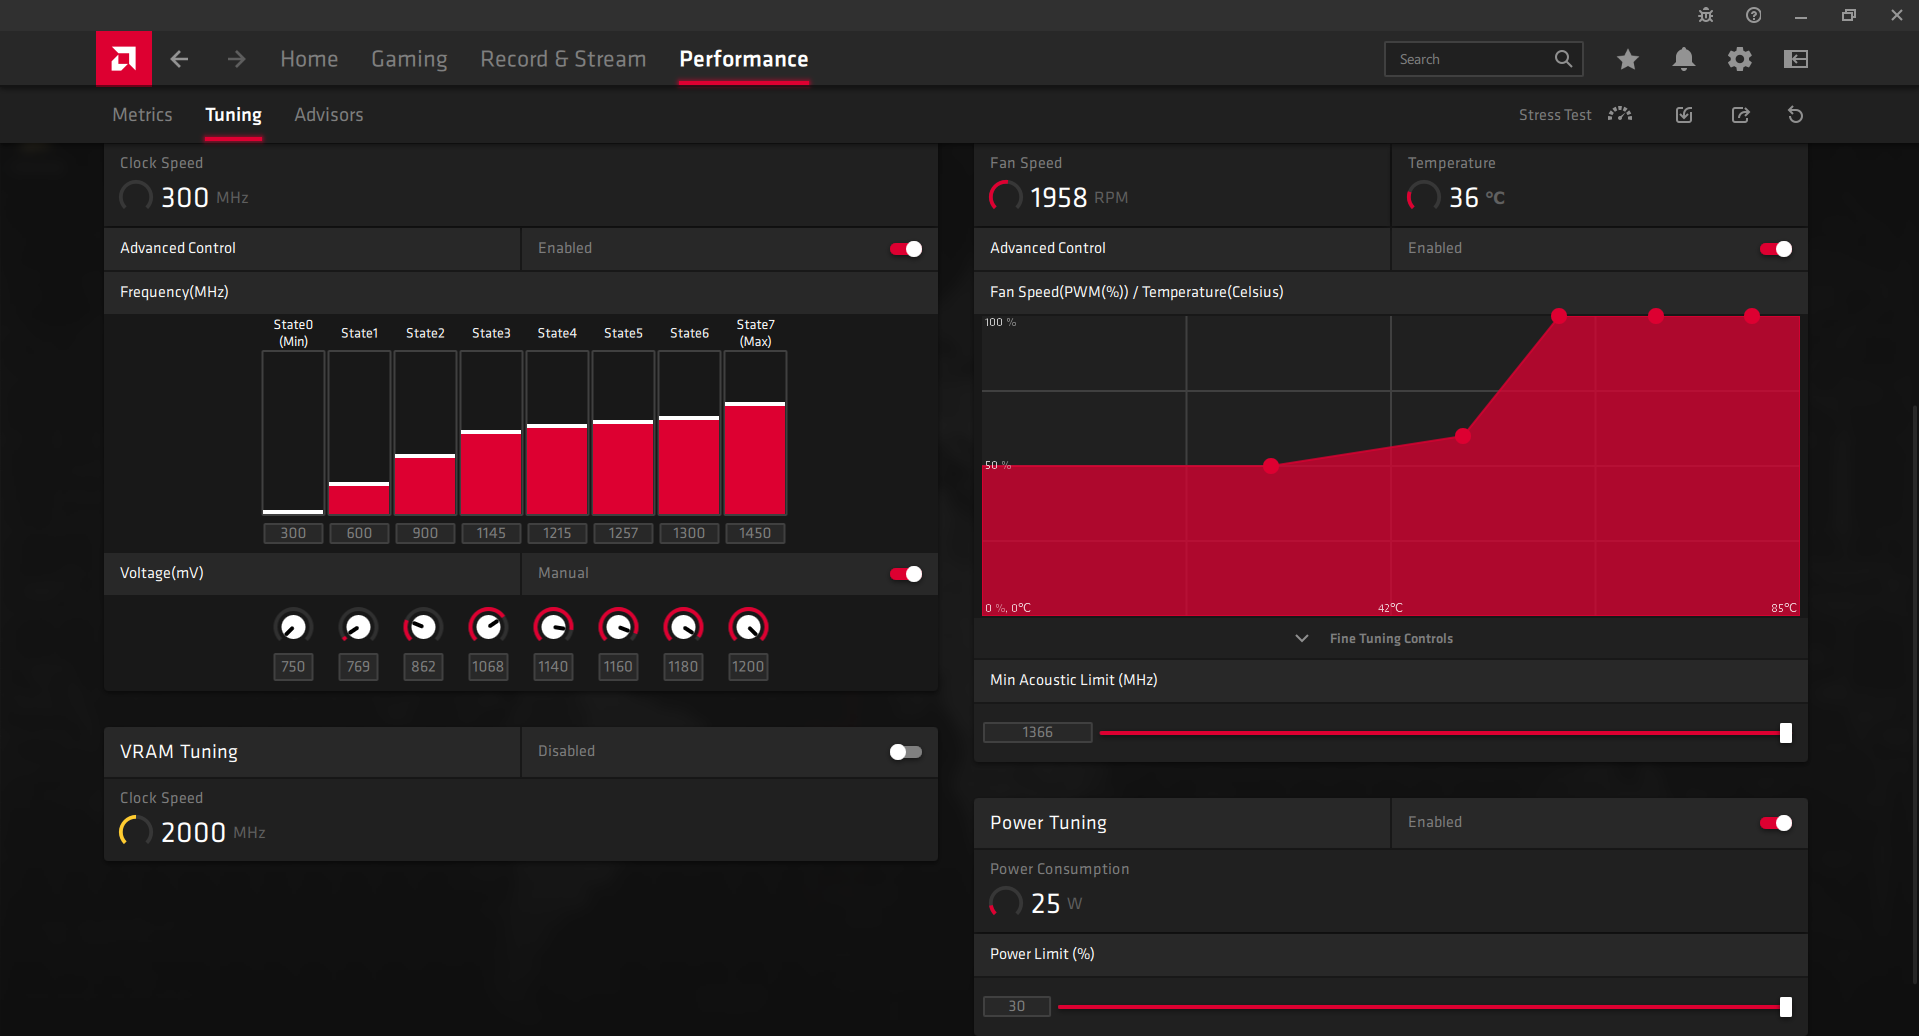The width and height of the screenshot is (1919, 1036).
Task: Open the bug report tool icon
Action: [x=1706, y=15]
